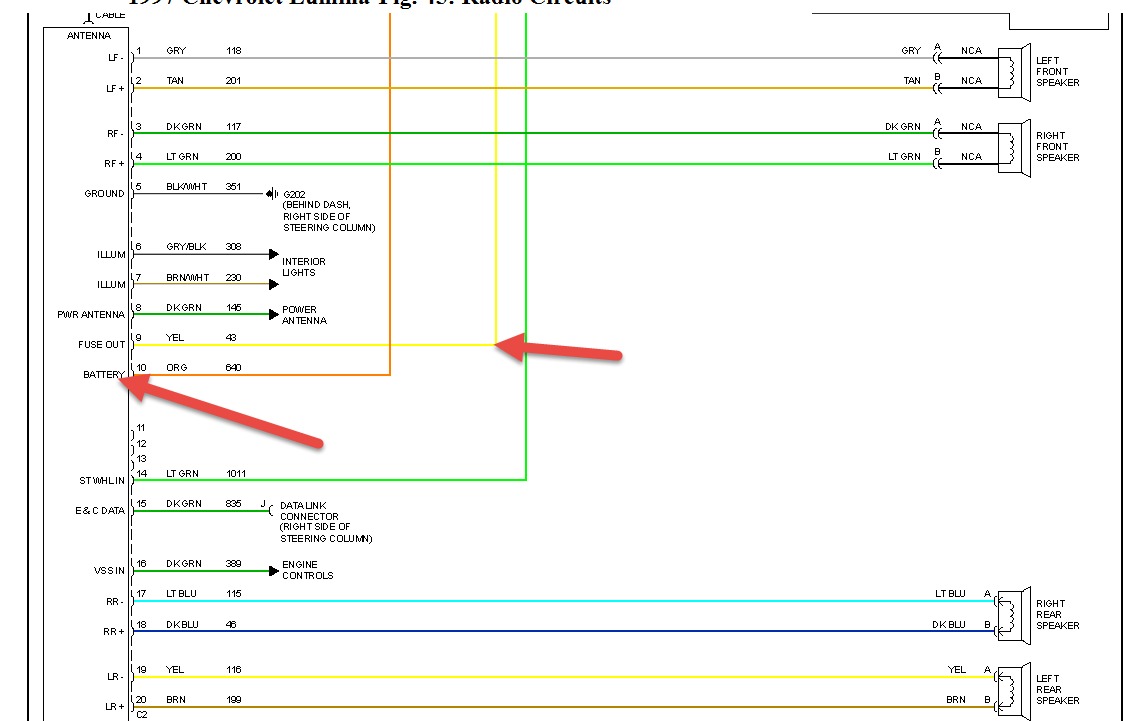Select the LR + terminal label
Image resolution: width=1135 pixels, height=721 pixels.
click(x=114, y=707)
